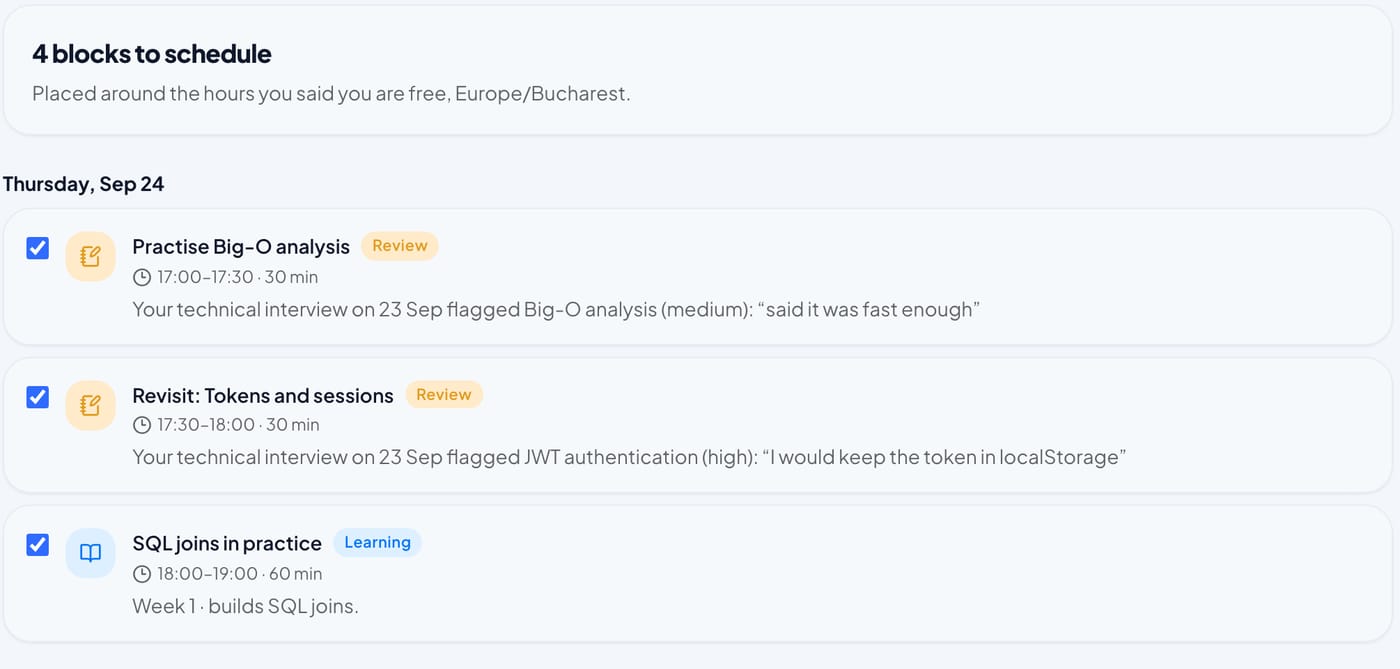Click the Thursday, Sep 24 date heading
This screenshot has width=1400, height=669.
pos(83,184)
